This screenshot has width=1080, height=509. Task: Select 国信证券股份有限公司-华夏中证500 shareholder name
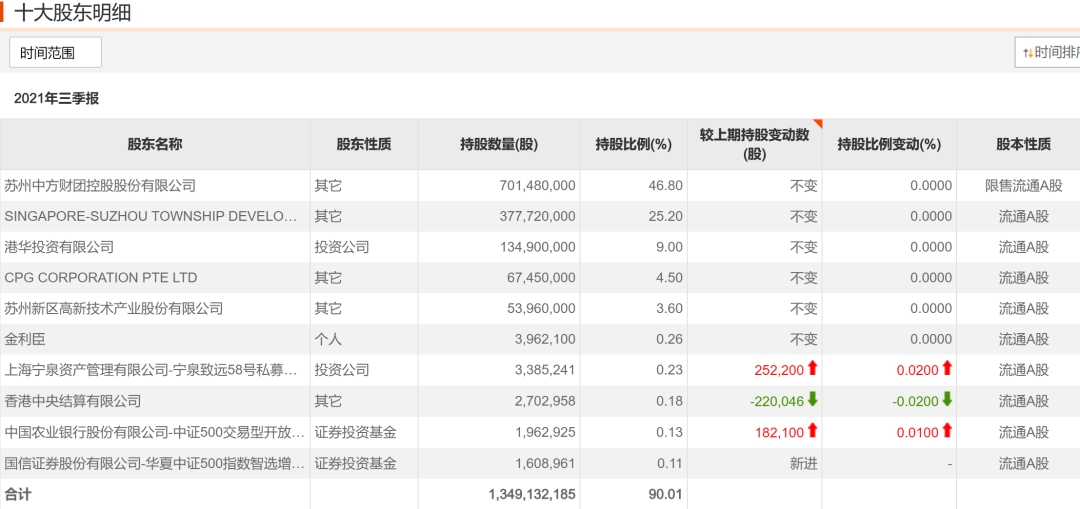click(154, 463)
